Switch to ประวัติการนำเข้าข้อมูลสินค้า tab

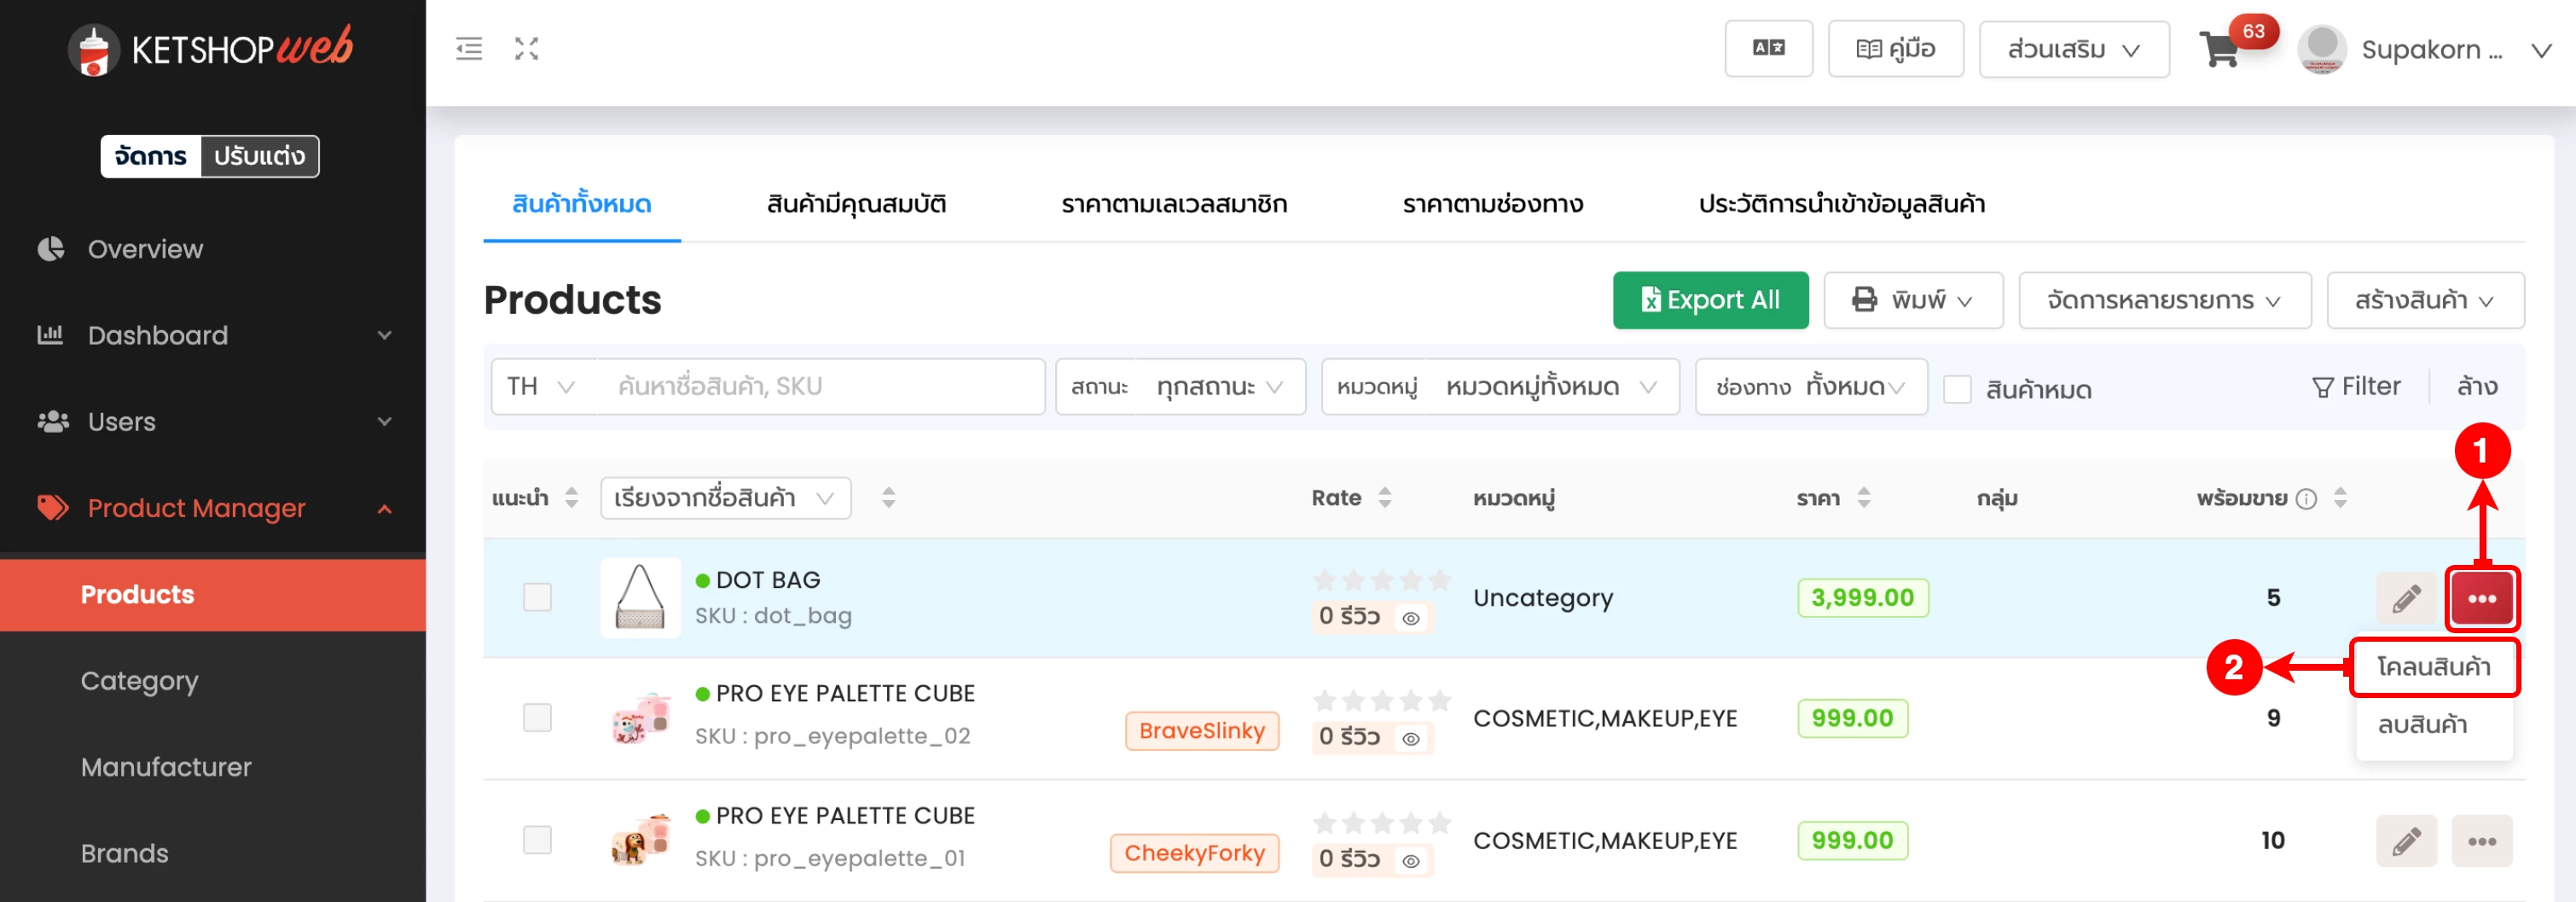(1842, 204)
